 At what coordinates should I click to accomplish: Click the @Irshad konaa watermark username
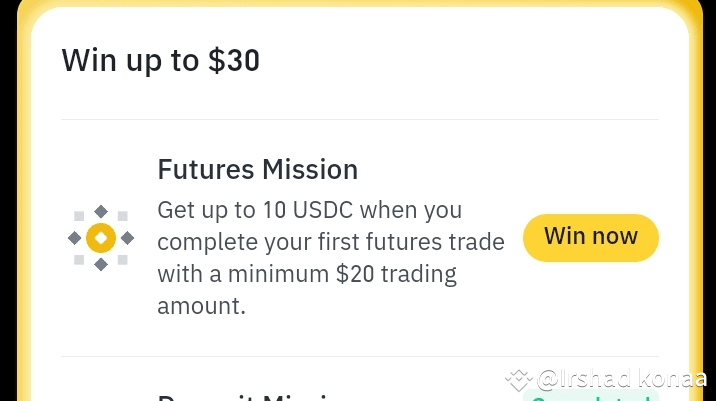622,380
